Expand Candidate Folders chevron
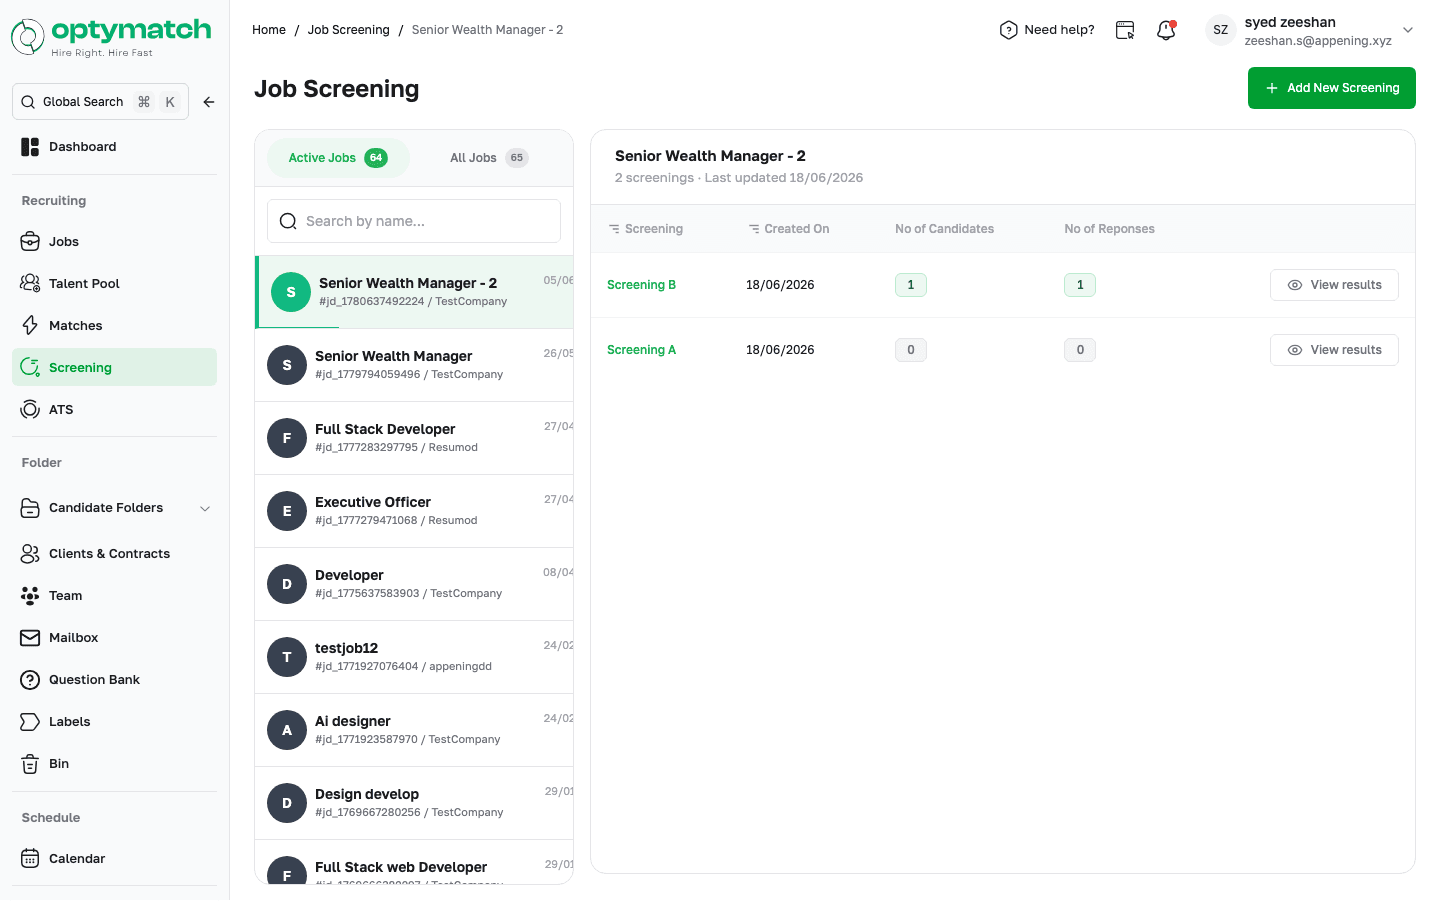This screenshot has height=909, width=1440. point(205,509)
